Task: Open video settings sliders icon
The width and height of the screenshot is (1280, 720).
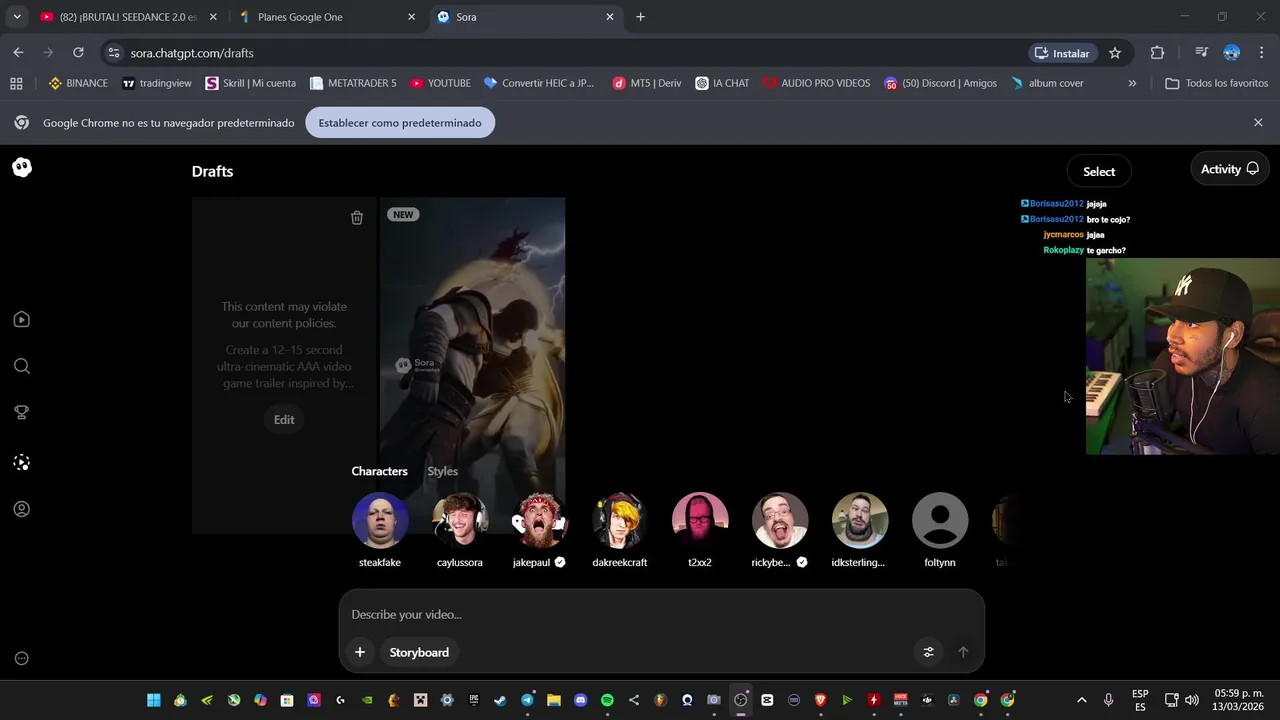Action: (928, 652)
